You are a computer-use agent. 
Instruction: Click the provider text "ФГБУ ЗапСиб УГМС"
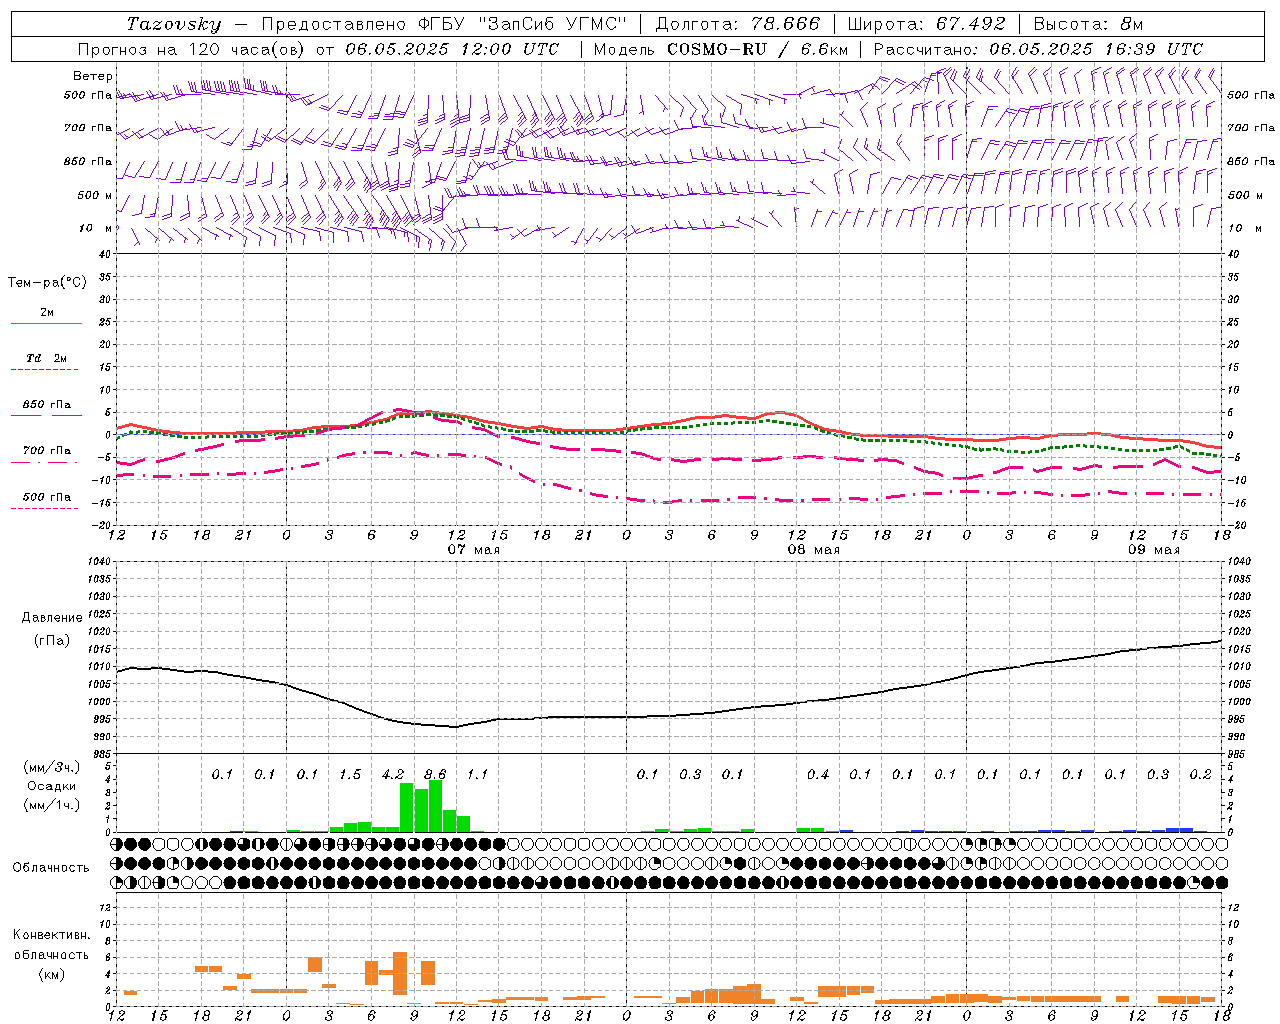[x=520, y=24]
